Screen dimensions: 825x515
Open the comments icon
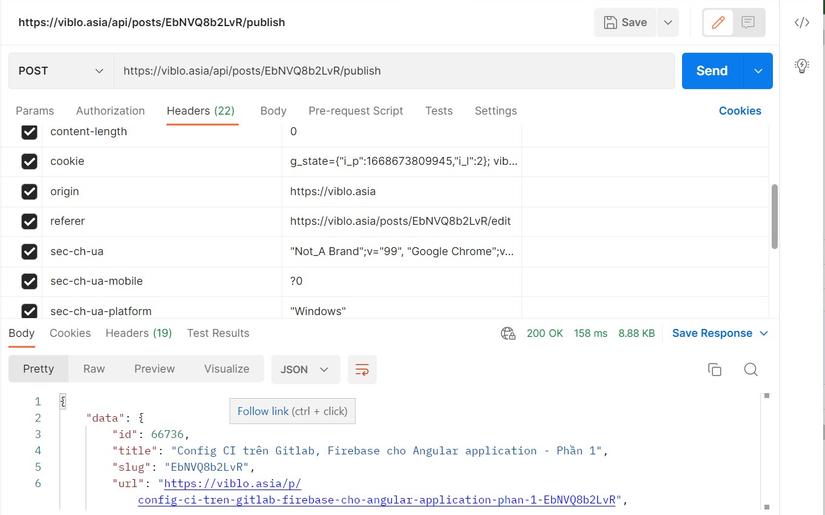point(748,22)
